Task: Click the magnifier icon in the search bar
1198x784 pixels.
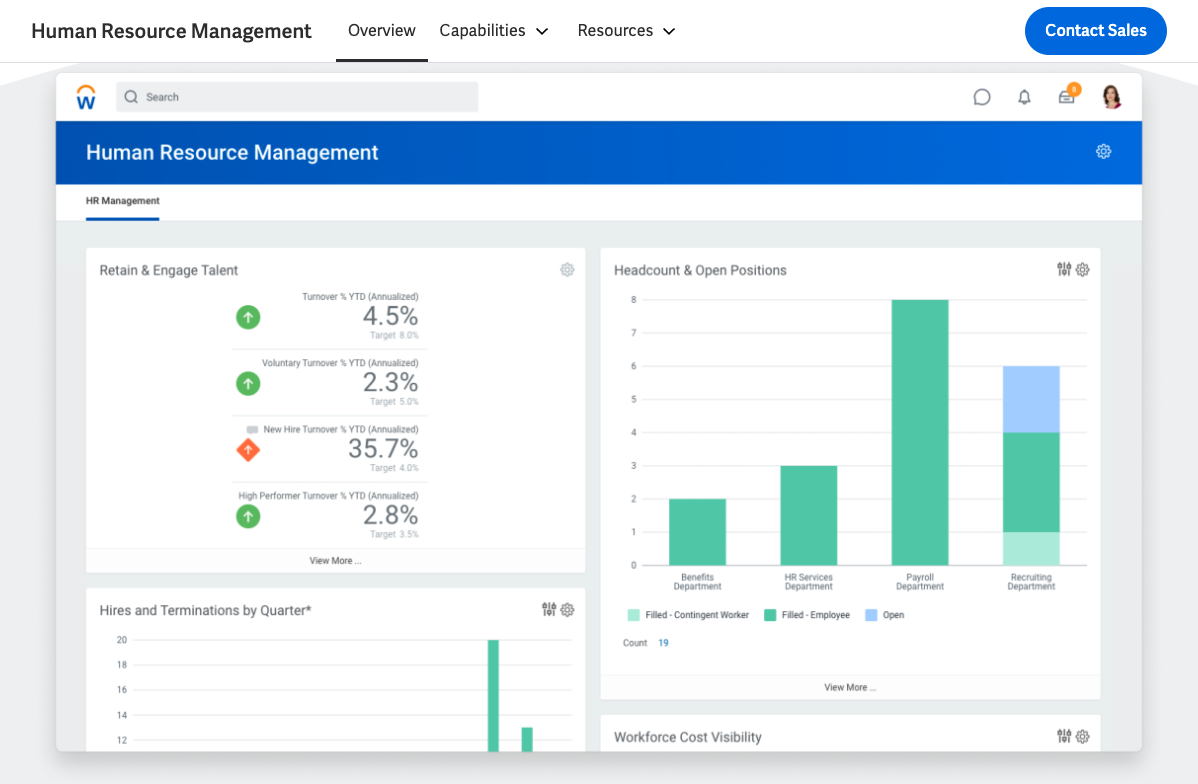Action: [131, 97]
